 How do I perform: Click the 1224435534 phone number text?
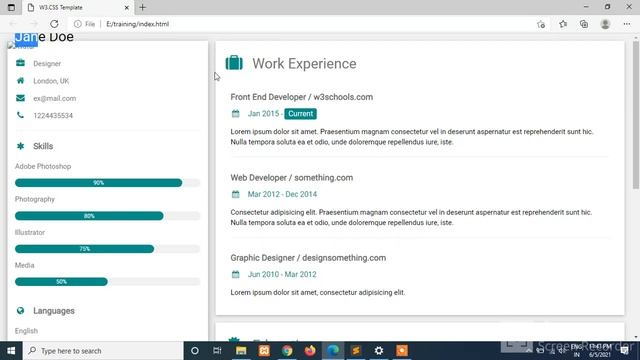tap(53, 116)
